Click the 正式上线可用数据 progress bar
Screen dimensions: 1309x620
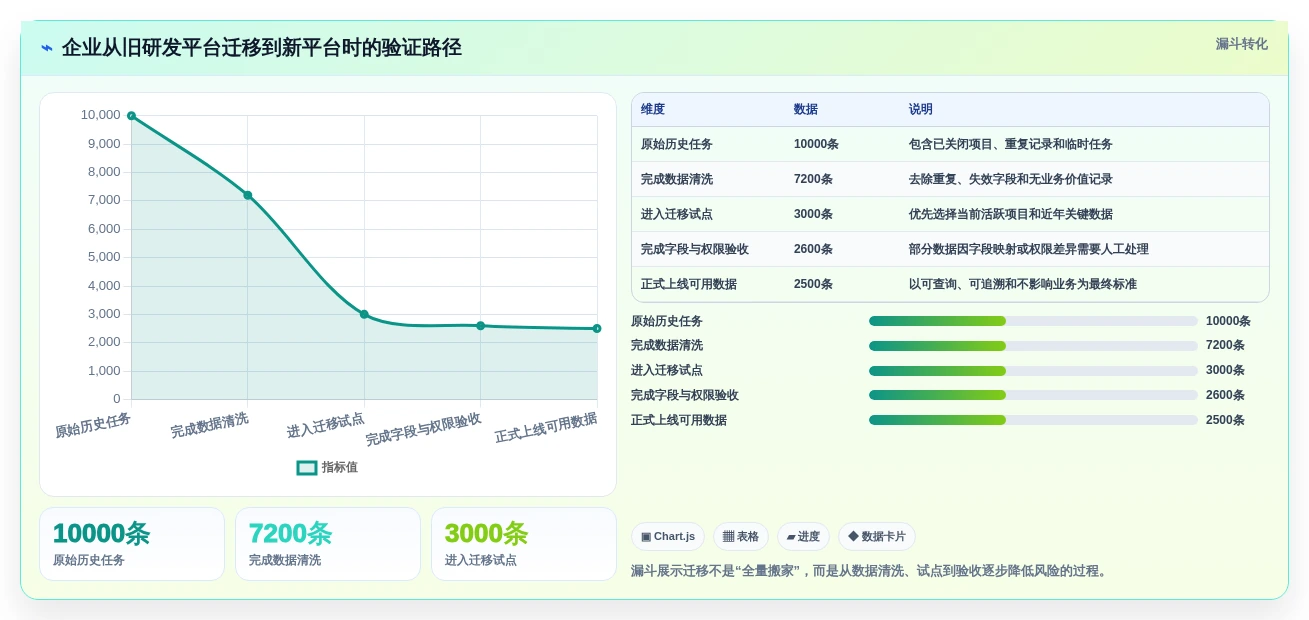(1033, 420)
